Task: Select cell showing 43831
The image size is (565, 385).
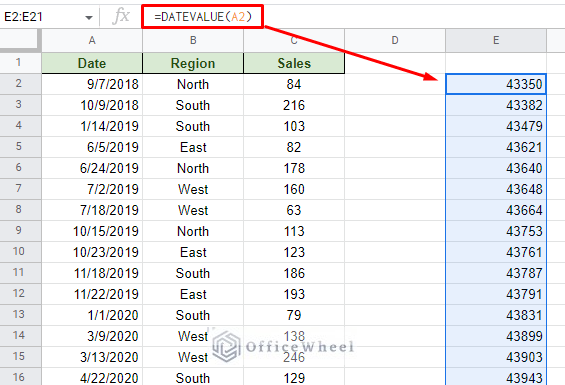Action: 496,315
